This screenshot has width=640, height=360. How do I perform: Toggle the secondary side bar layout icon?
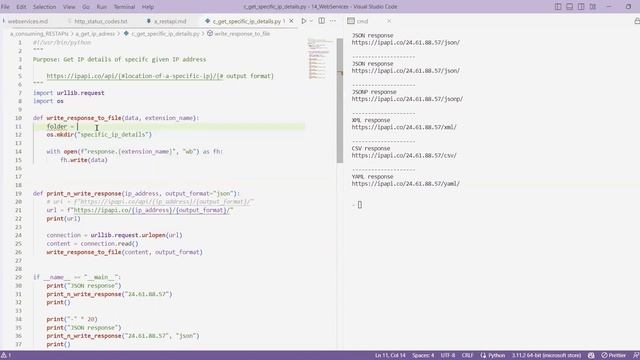click(581, 7)
